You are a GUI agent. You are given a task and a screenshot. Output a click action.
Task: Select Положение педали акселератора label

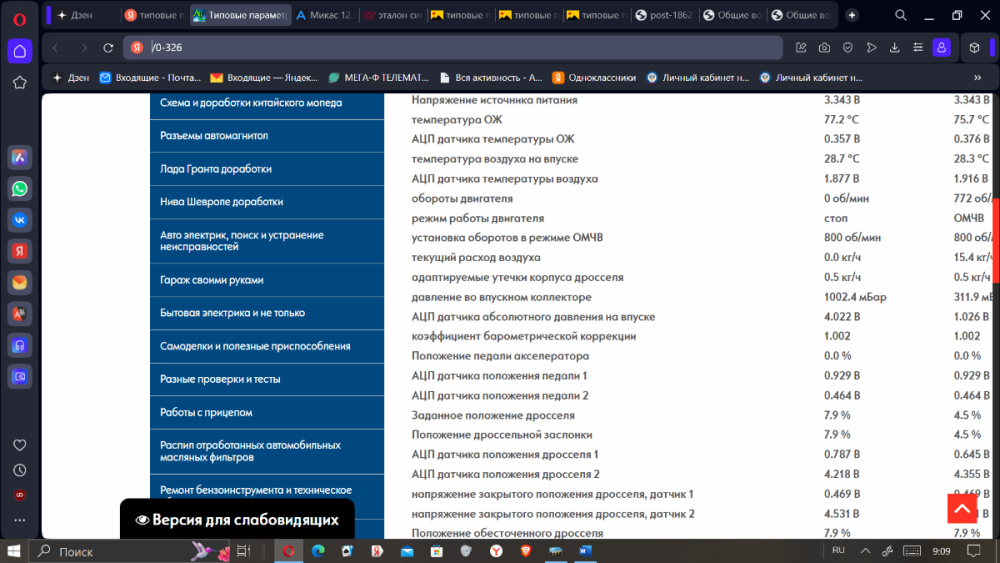[x=500, y=356]
